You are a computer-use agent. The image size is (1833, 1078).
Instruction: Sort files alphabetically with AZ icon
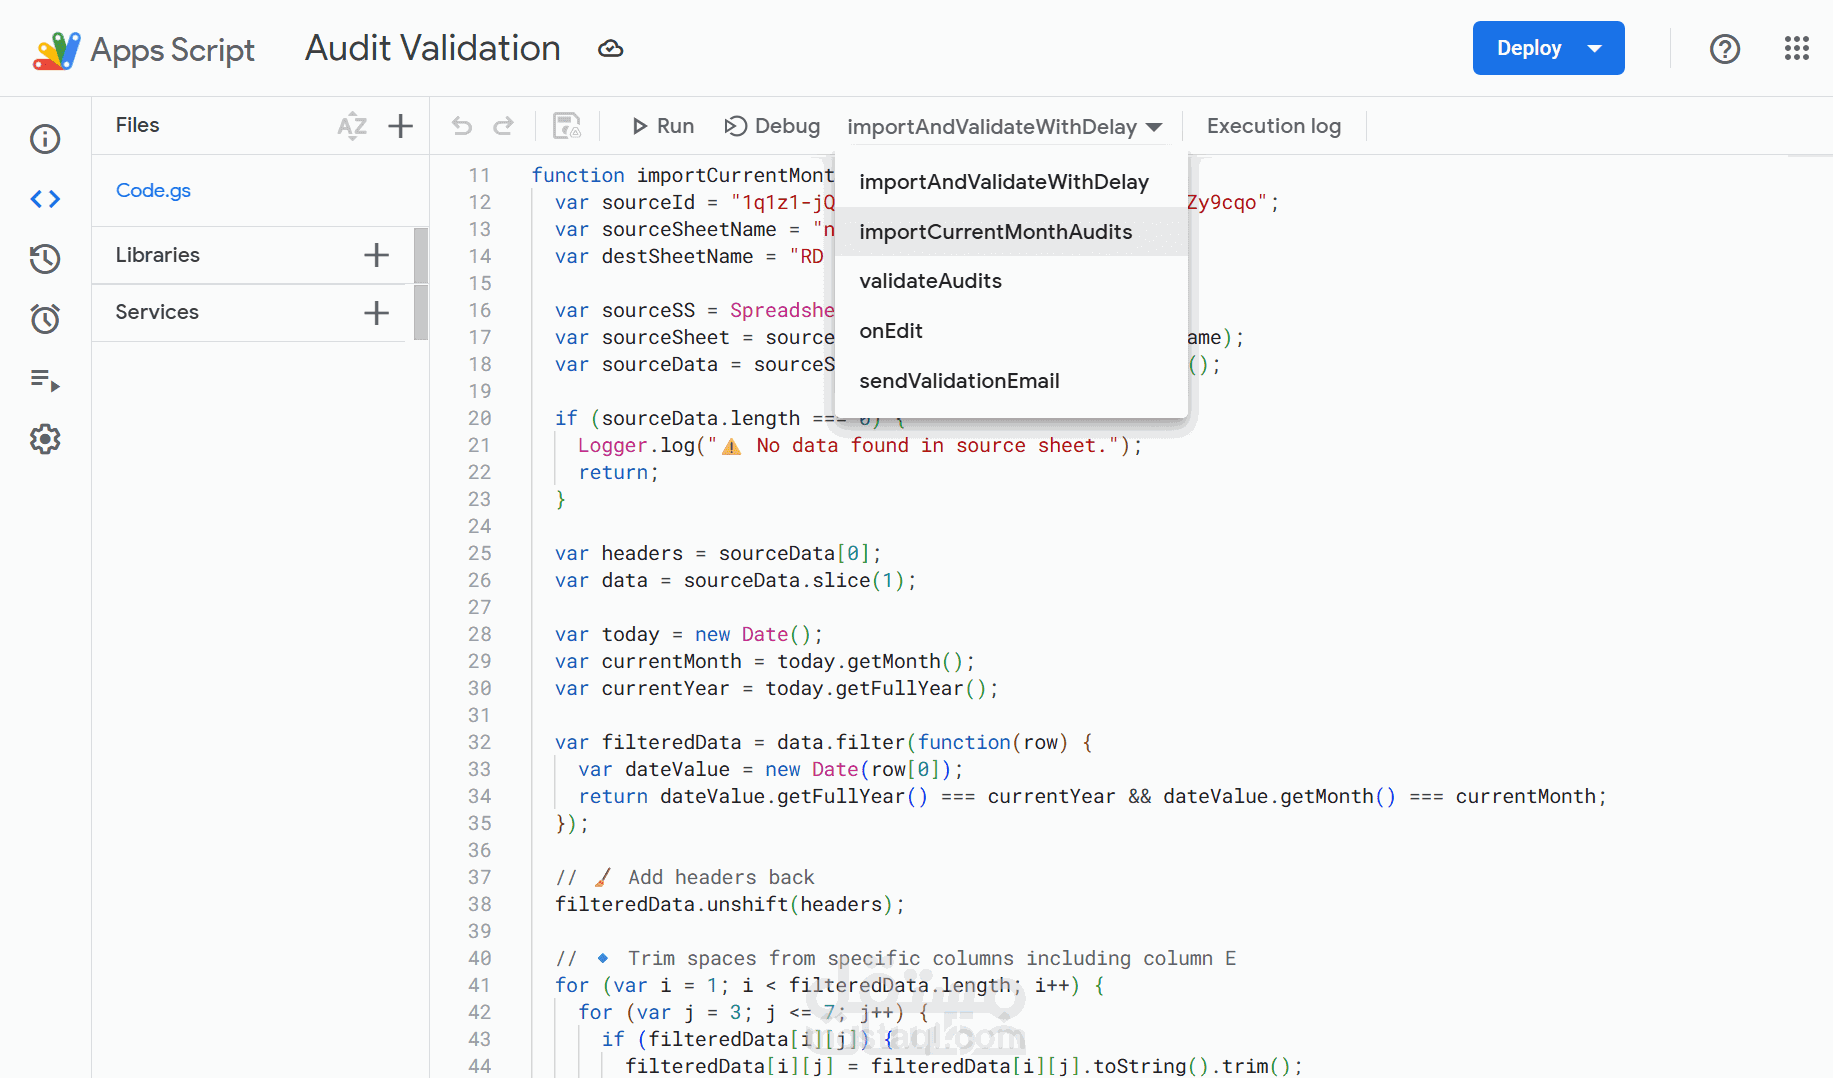coord(352,126)
